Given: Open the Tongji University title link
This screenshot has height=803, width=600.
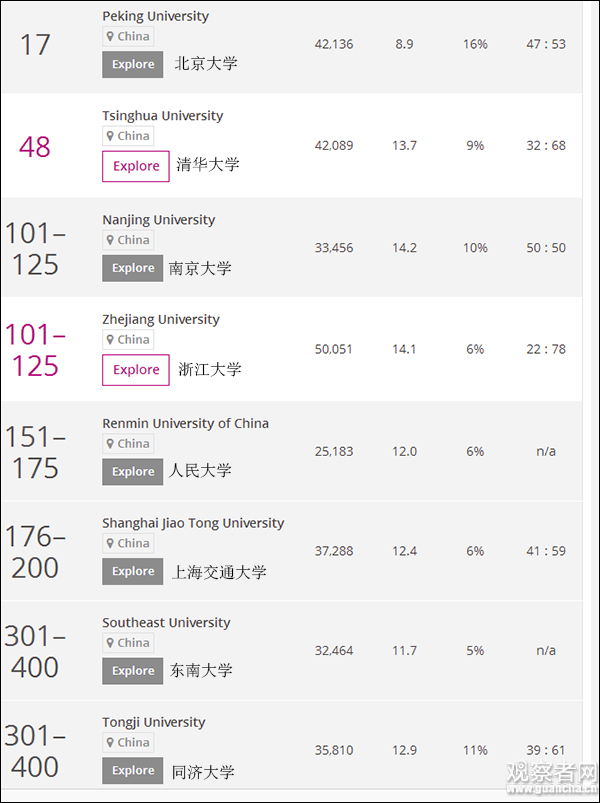Looking at the screenshot, I should pyautogui.click(x=153, y=723).
